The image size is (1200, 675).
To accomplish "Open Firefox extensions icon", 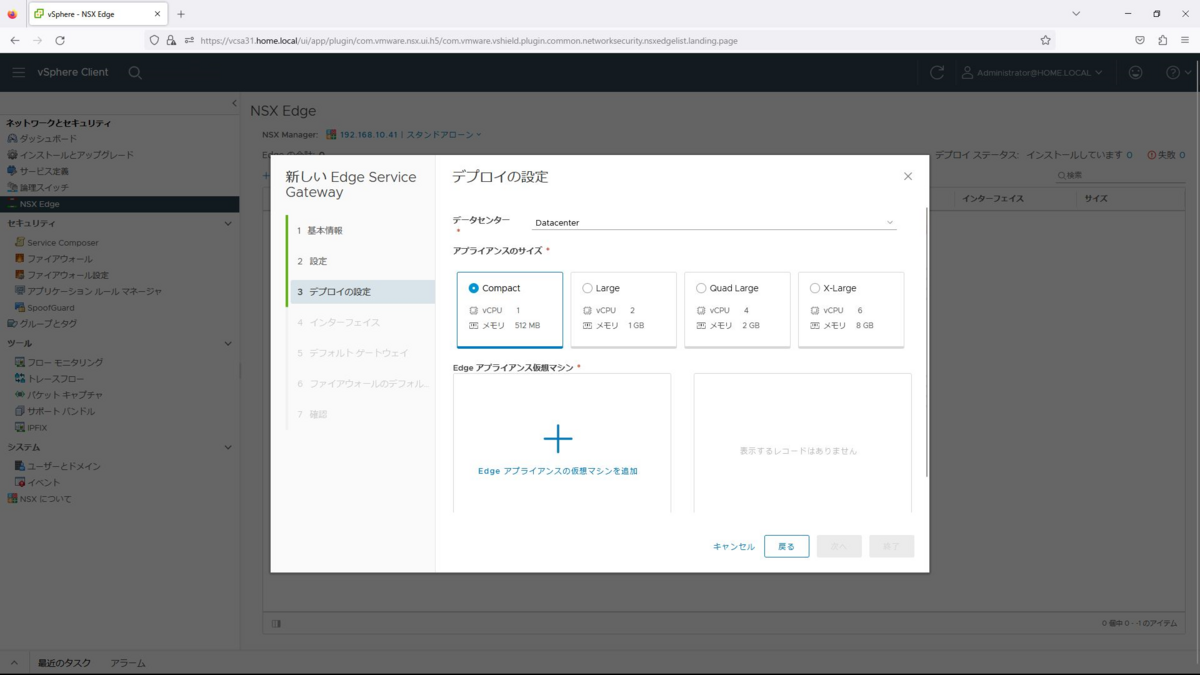I will [x=1163, y=40].
